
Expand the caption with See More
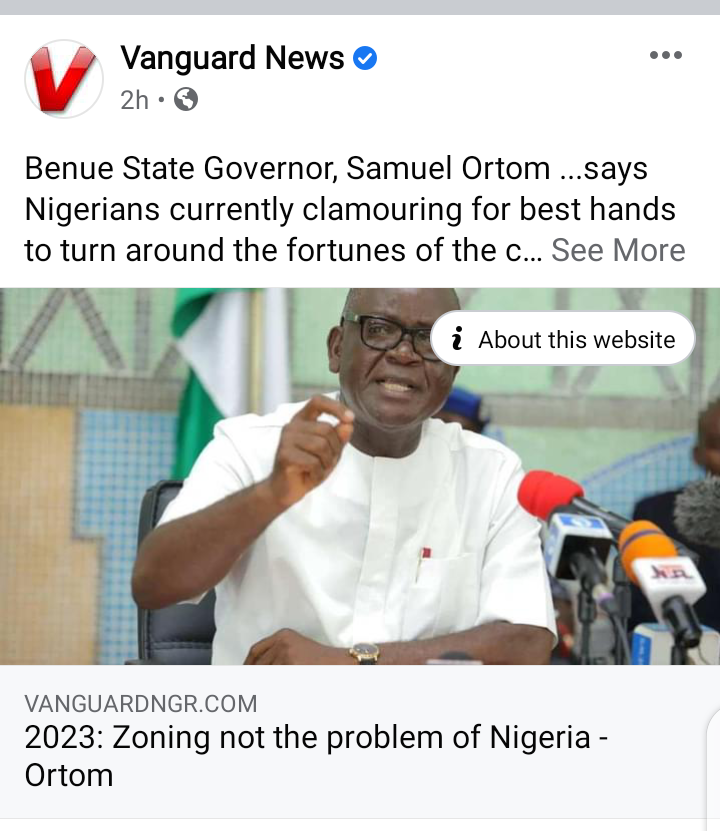click(x=618, y=250)
